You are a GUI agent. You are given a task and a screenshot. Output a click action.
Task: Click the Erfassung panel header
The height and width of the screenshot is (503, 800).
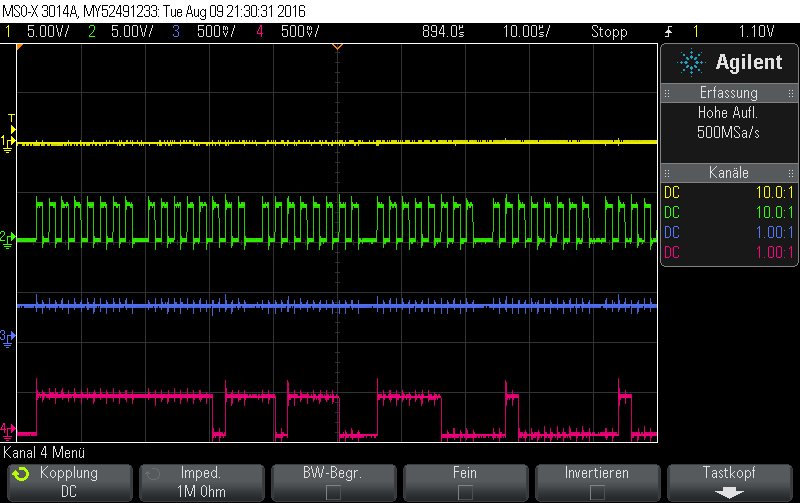tap(729, 93)
